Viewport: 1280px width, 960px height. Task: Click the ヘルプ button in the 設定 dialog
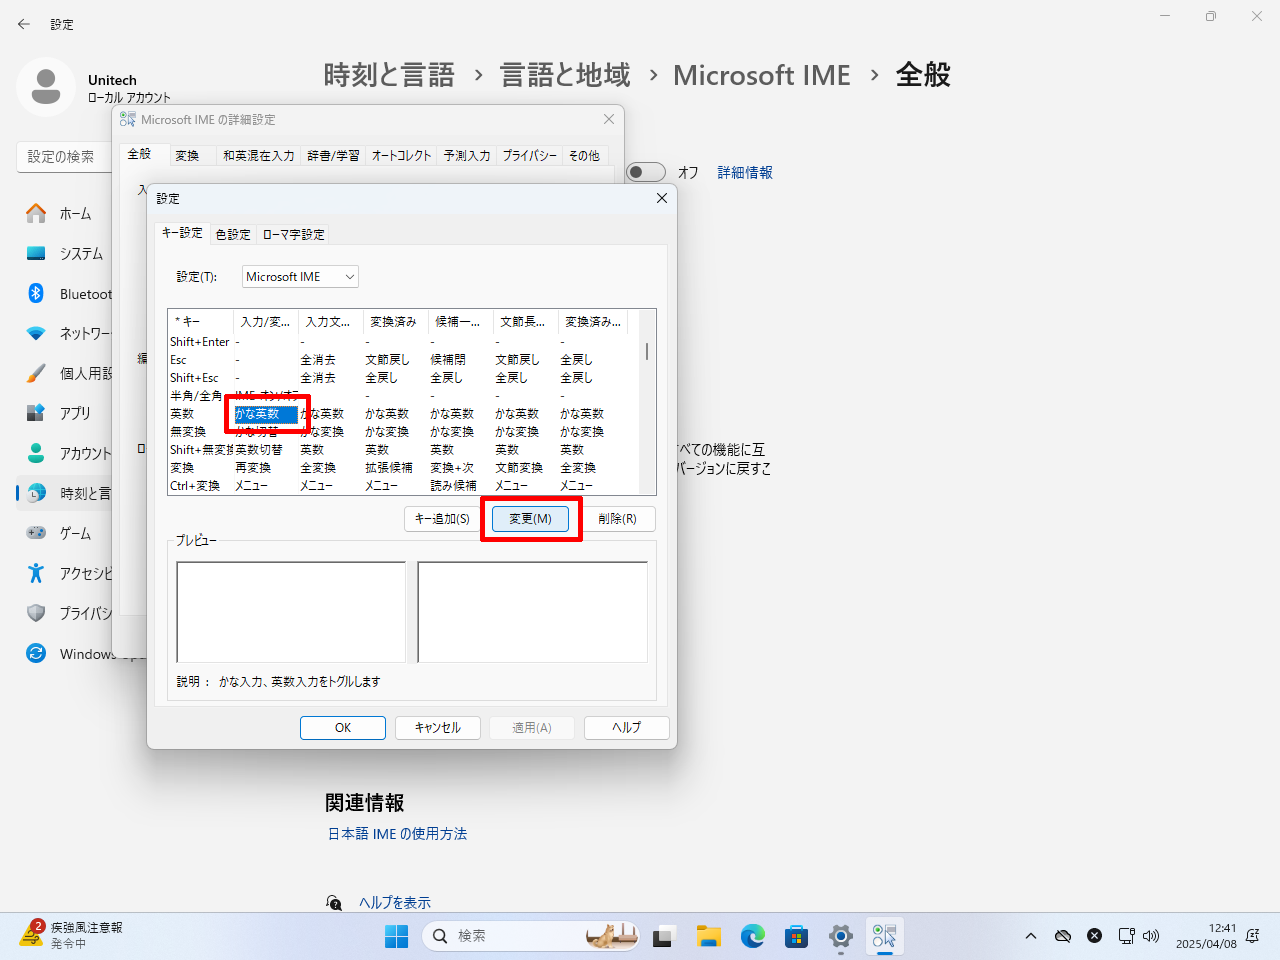point(627,728)
